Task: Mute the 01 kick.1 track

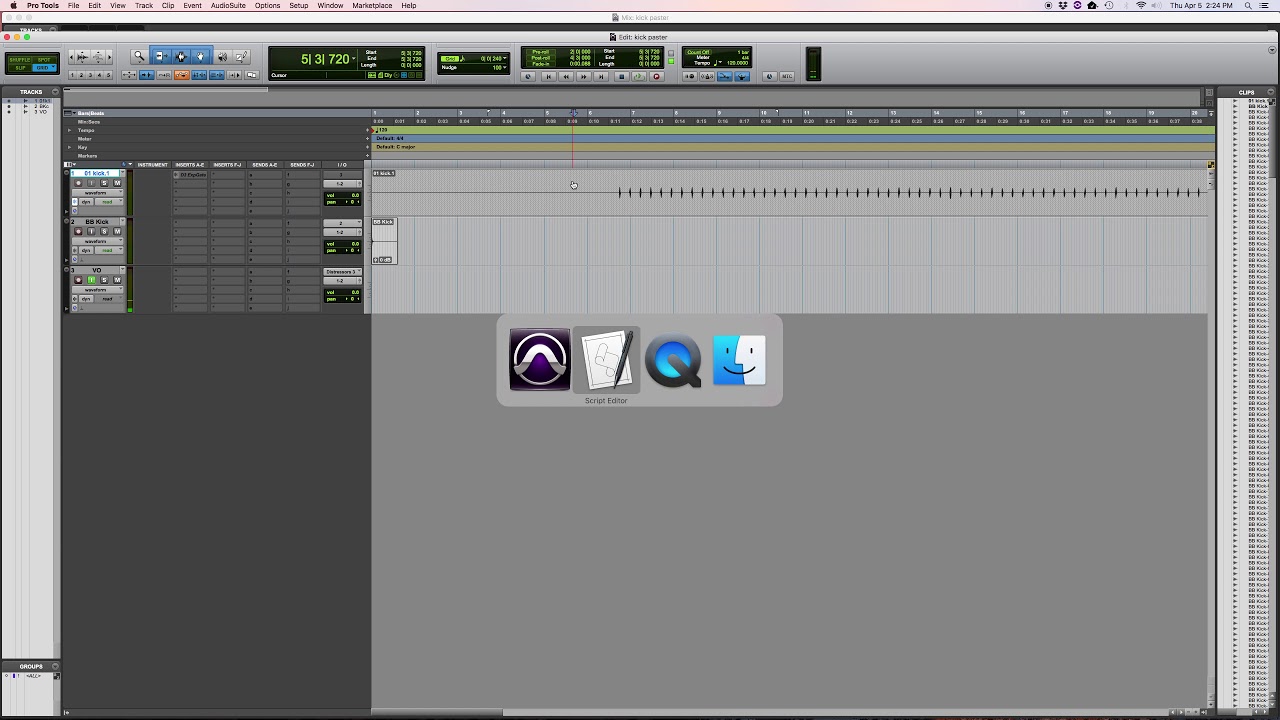Action: pyautogui.click(x=117, y=183)
